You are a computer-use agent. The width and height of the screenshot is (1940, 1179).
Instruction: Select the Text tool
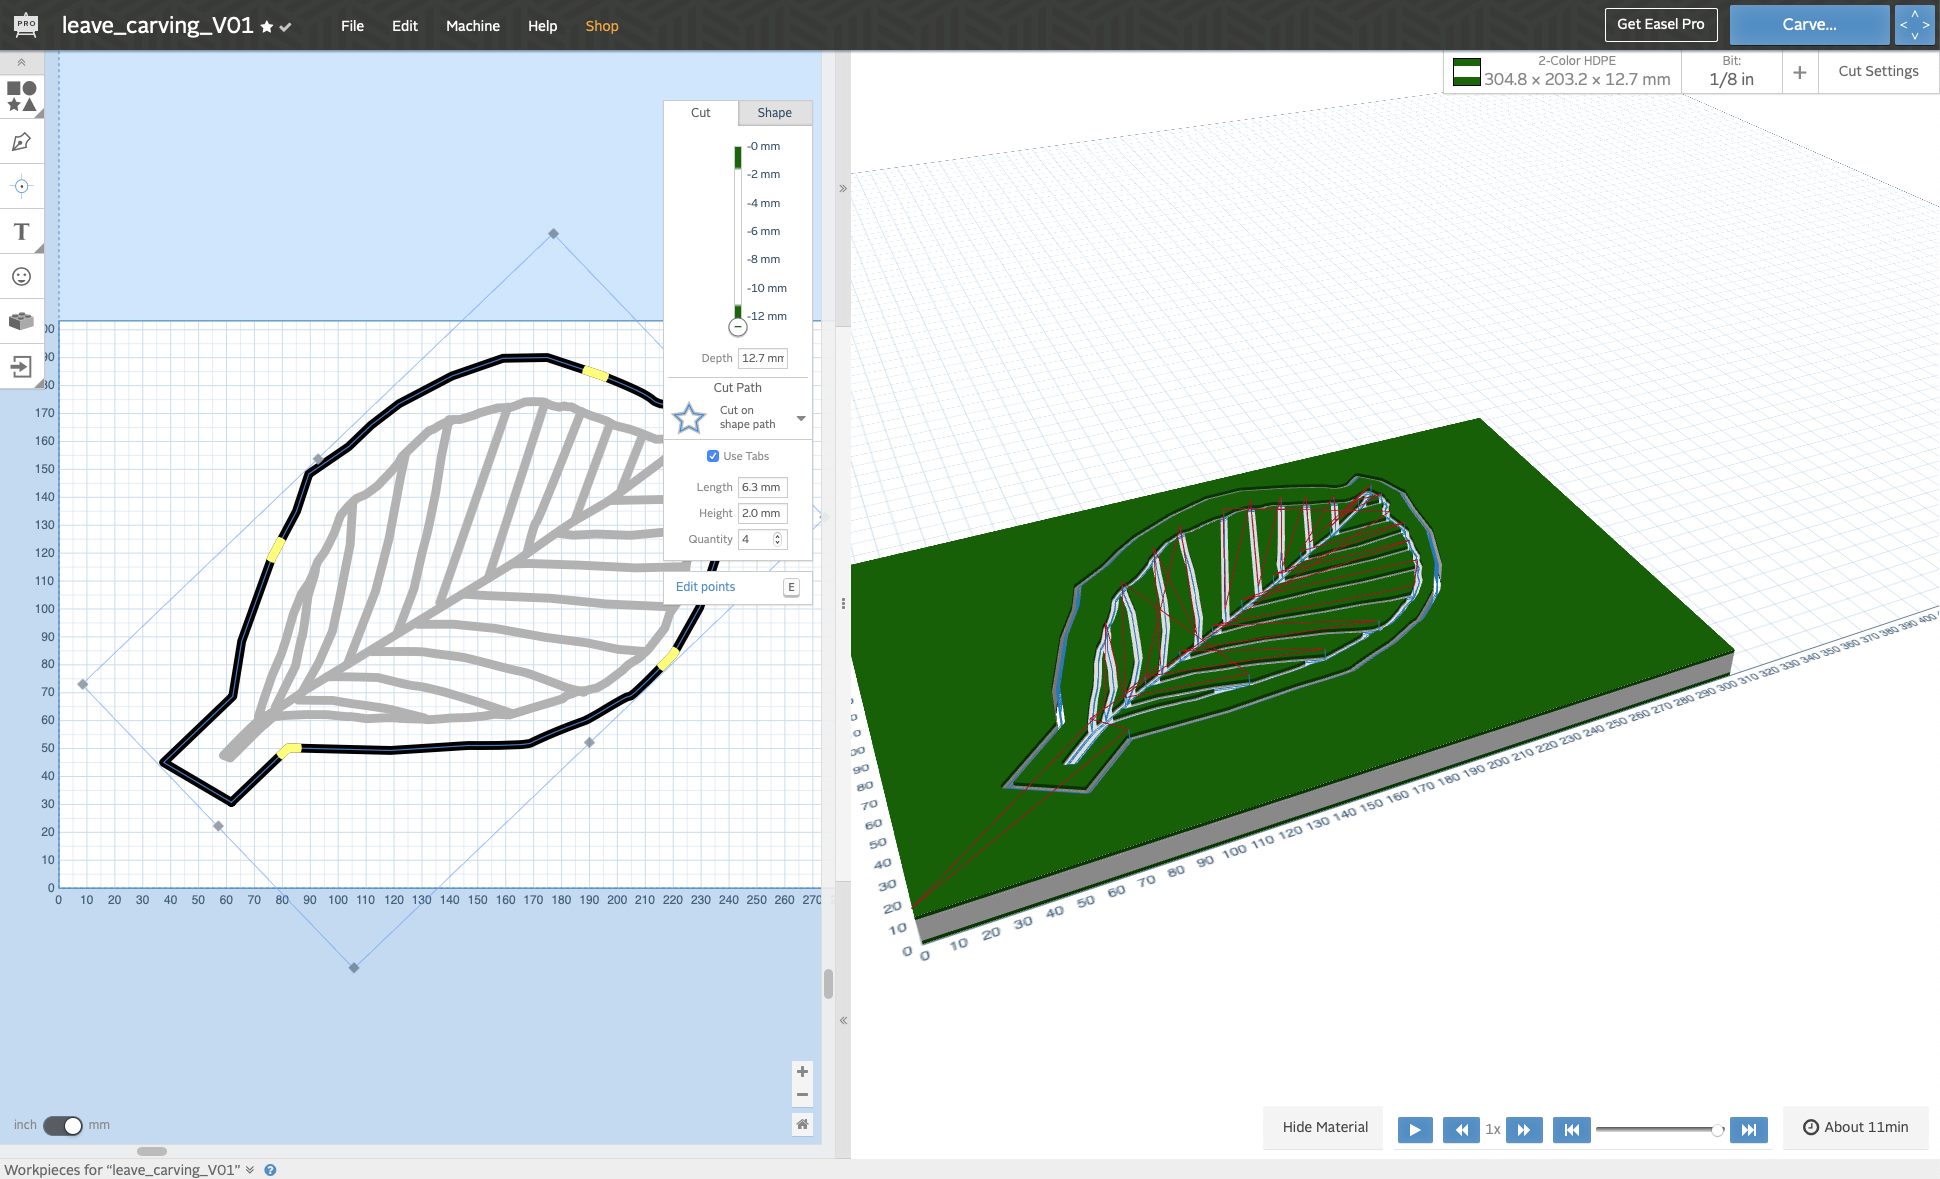coord(21,232)
